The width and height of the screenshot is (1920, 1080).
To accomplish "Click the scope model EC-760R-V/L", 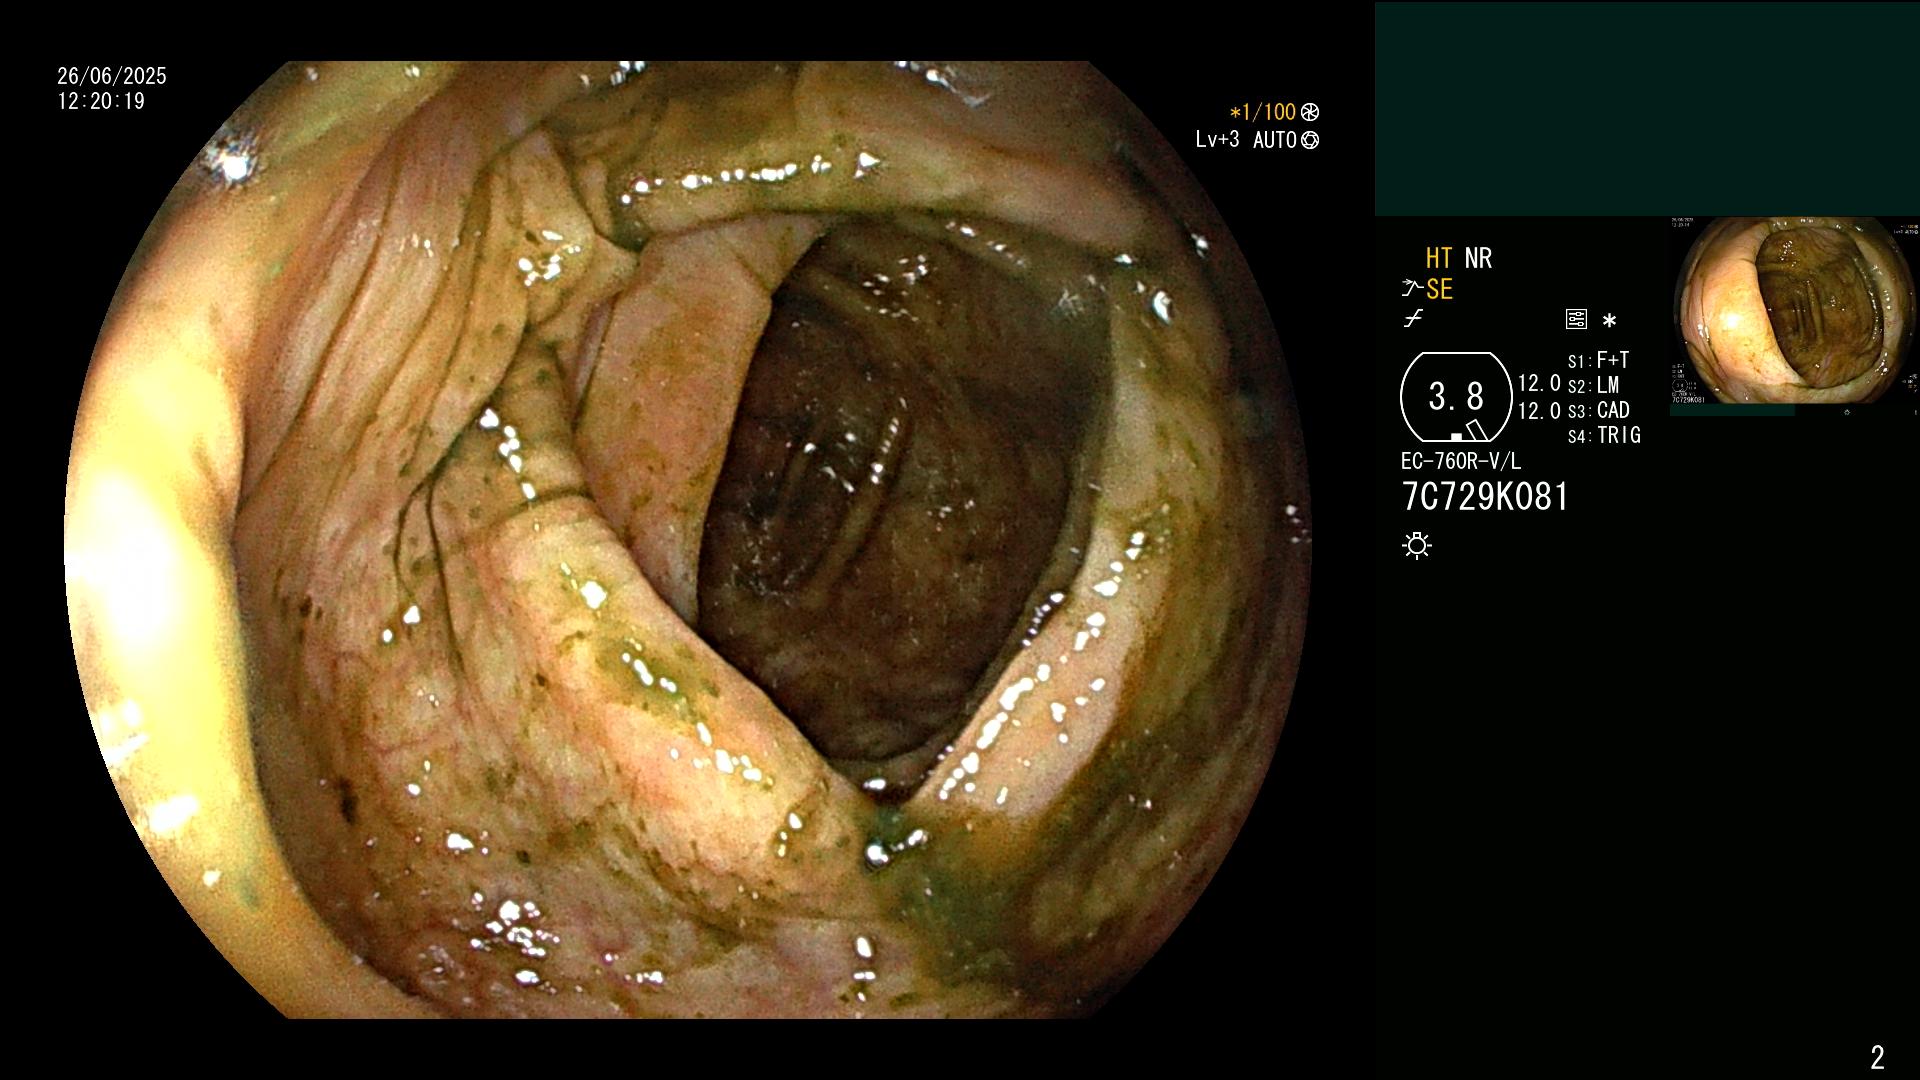I will (1461, 461).
